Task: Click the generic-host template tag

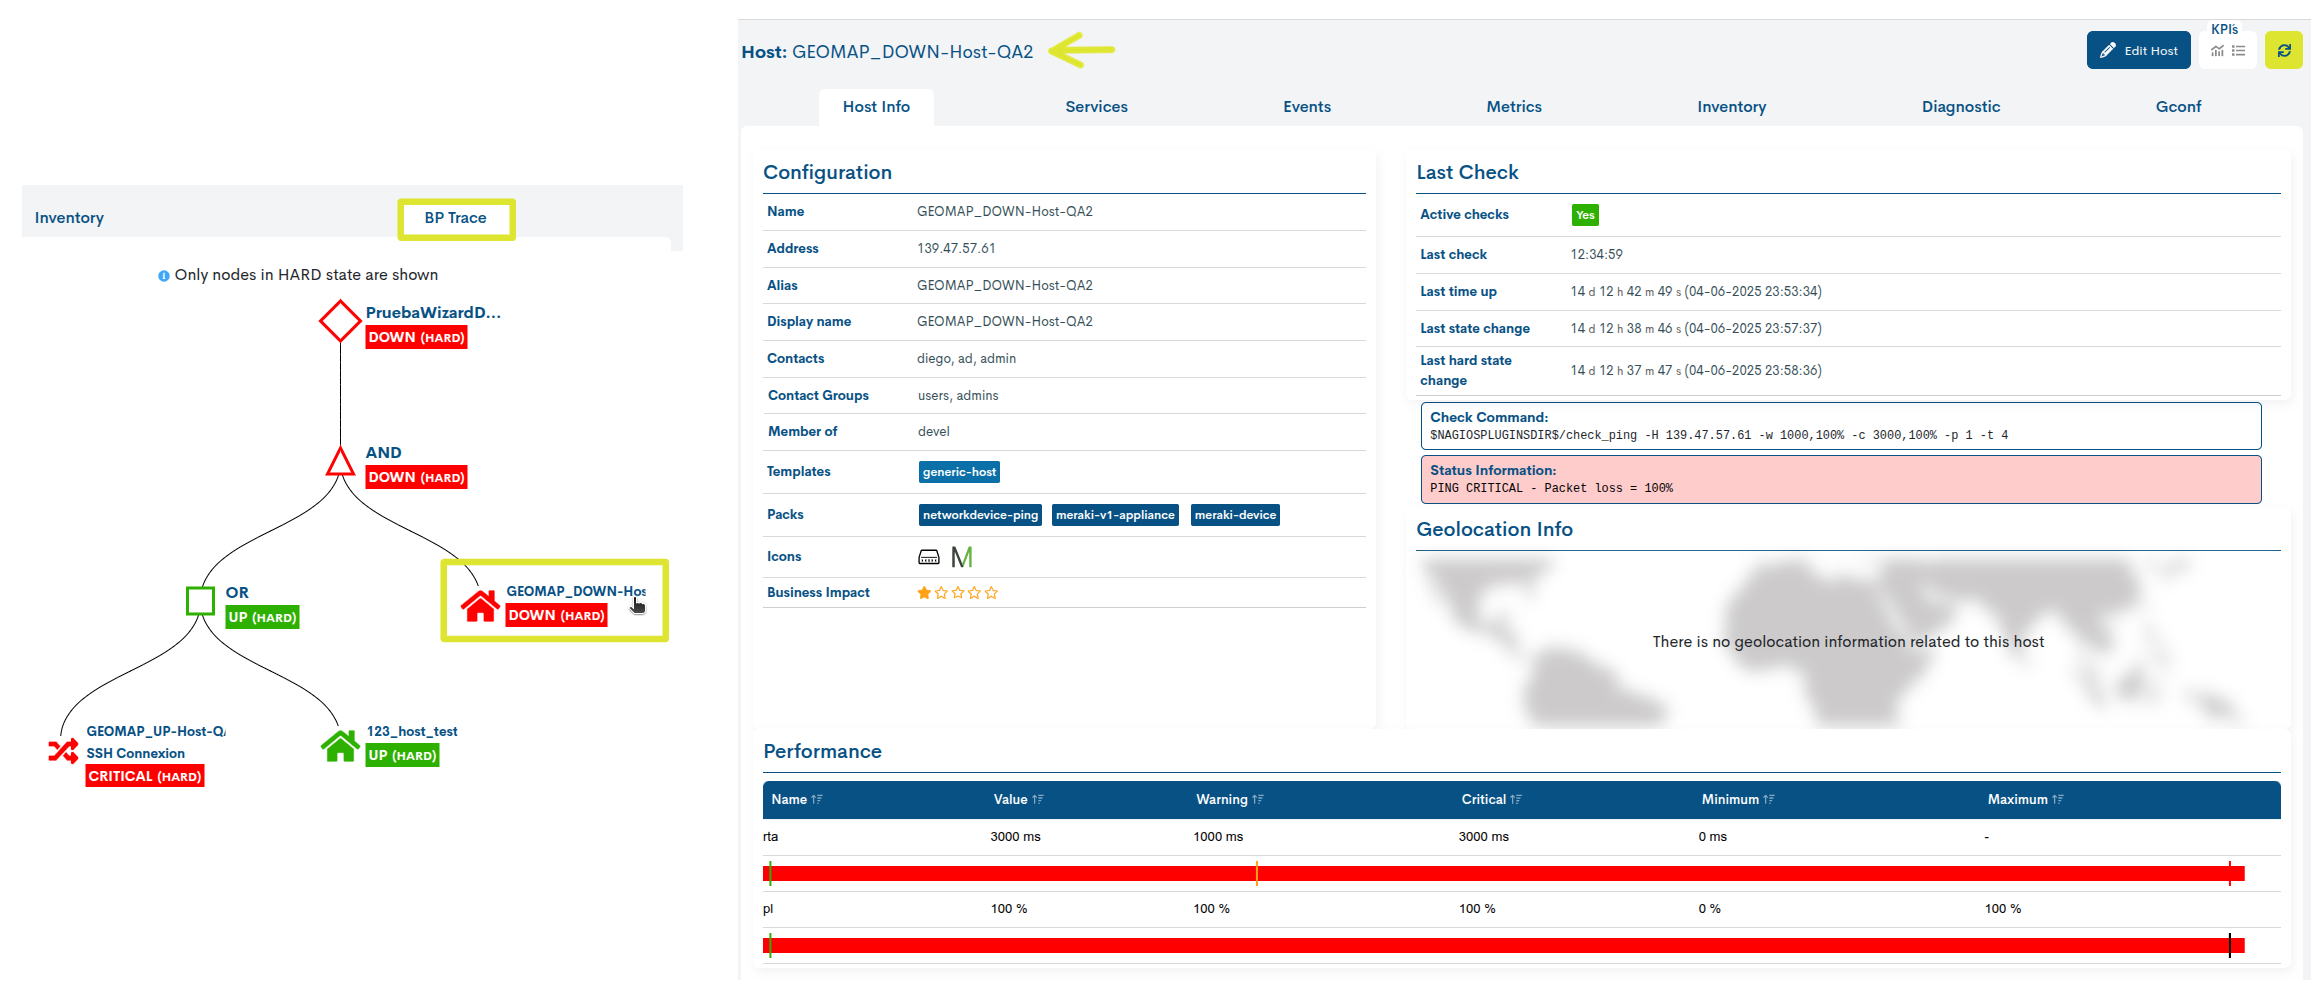Action: coord(960,472)
